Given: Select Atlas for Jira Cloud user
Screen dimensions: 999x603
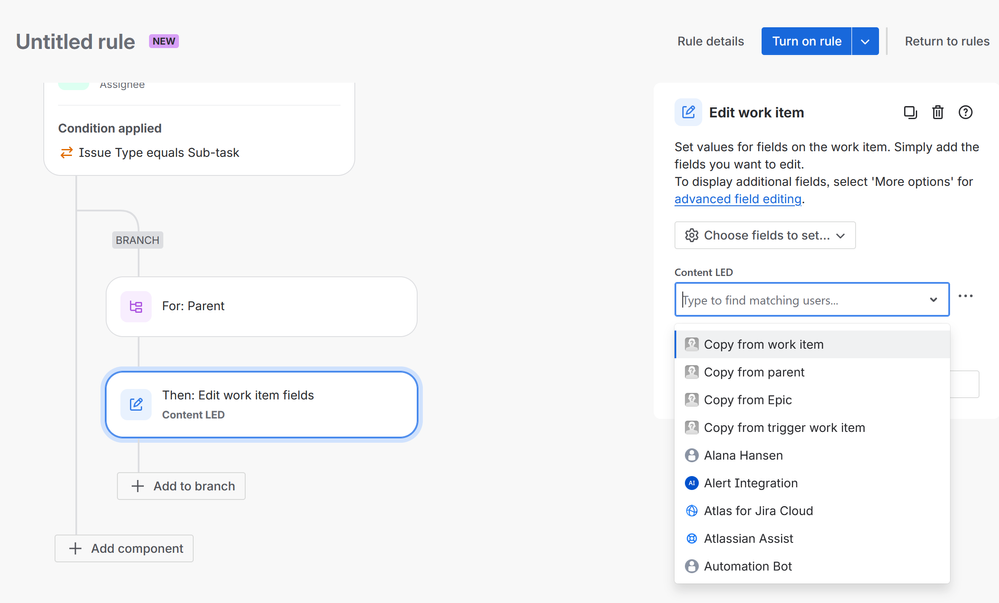Looking at the screenshot, I should [812, 511].
